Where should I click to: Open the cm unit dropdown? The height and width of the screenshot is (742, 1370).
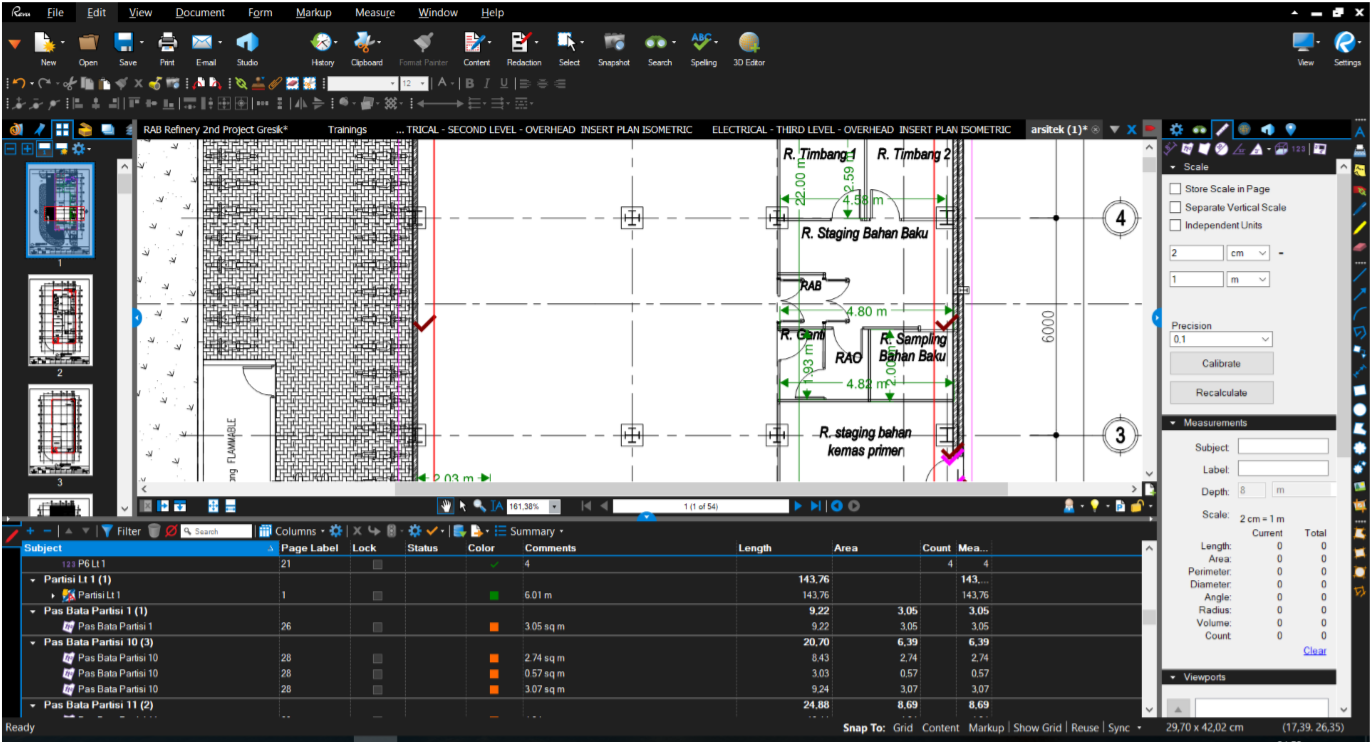(1248, 254)
